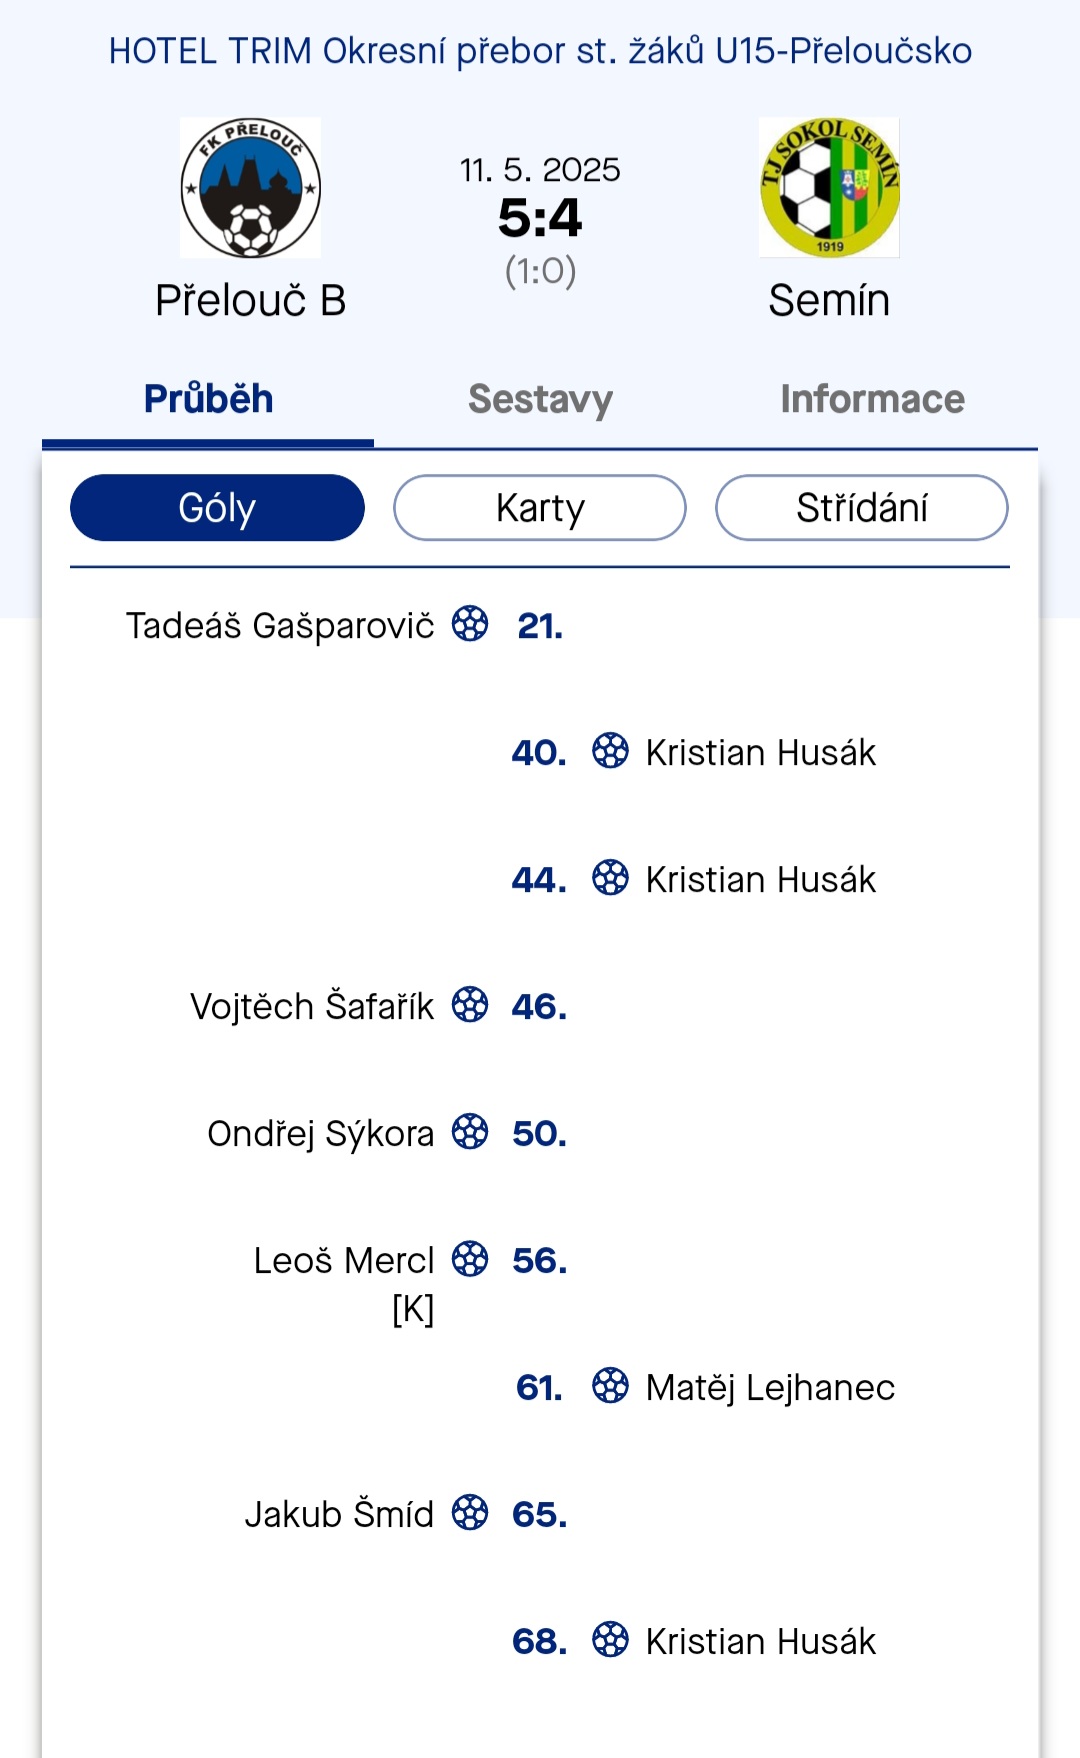Image resolution: width=1080 pixels, height=1758 pixels.
Task: Click the ball icon beside Ondřej Sýkora
Action: click(470, 1132)
